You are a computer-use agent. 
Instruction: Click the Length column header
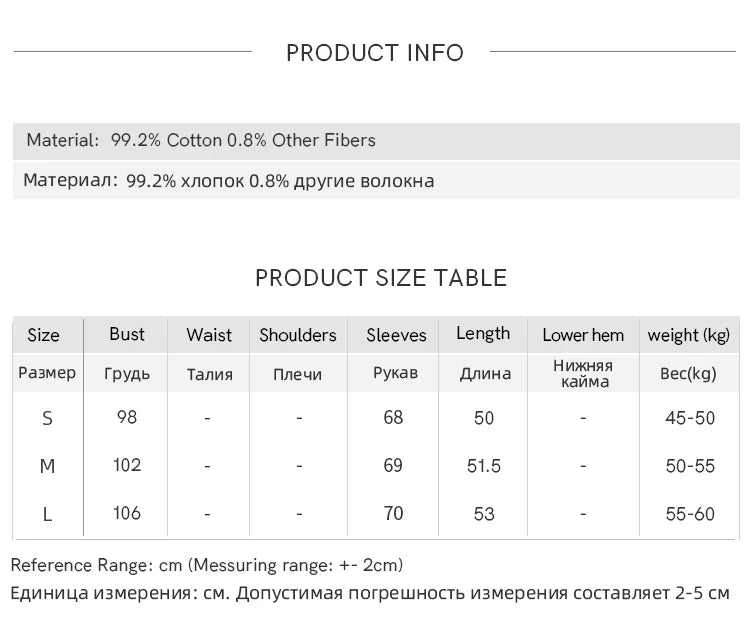pyautogui.click(x=483, y=334)
